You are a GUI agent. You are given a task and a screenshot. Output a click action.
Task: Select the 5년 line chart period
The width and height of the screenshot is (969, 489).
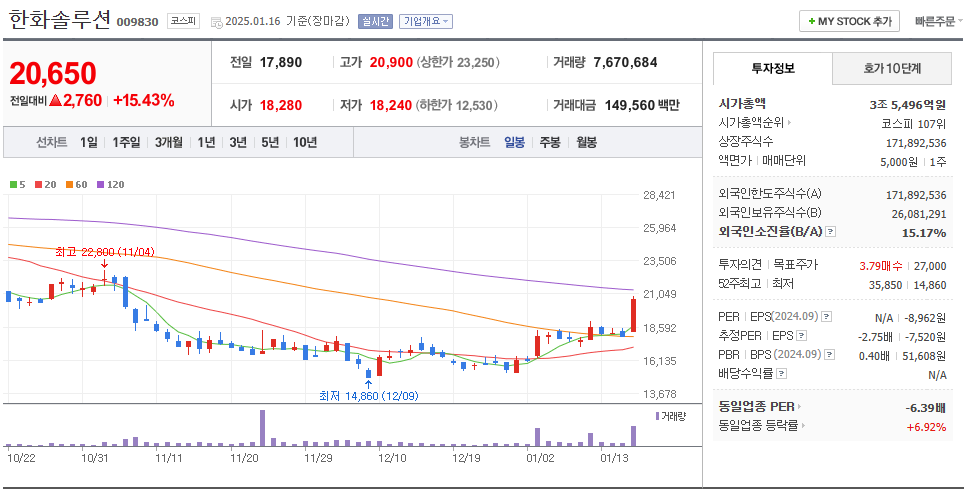pos(270,142)
